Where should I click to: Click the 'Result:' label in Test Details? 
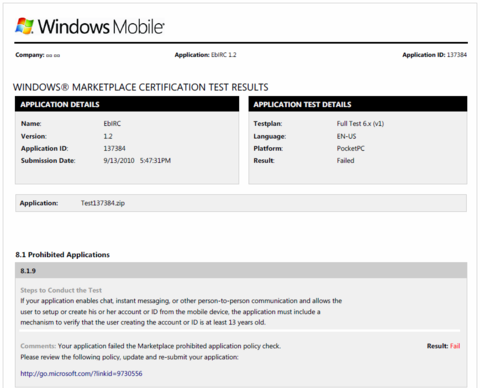[x=264, y=161]
